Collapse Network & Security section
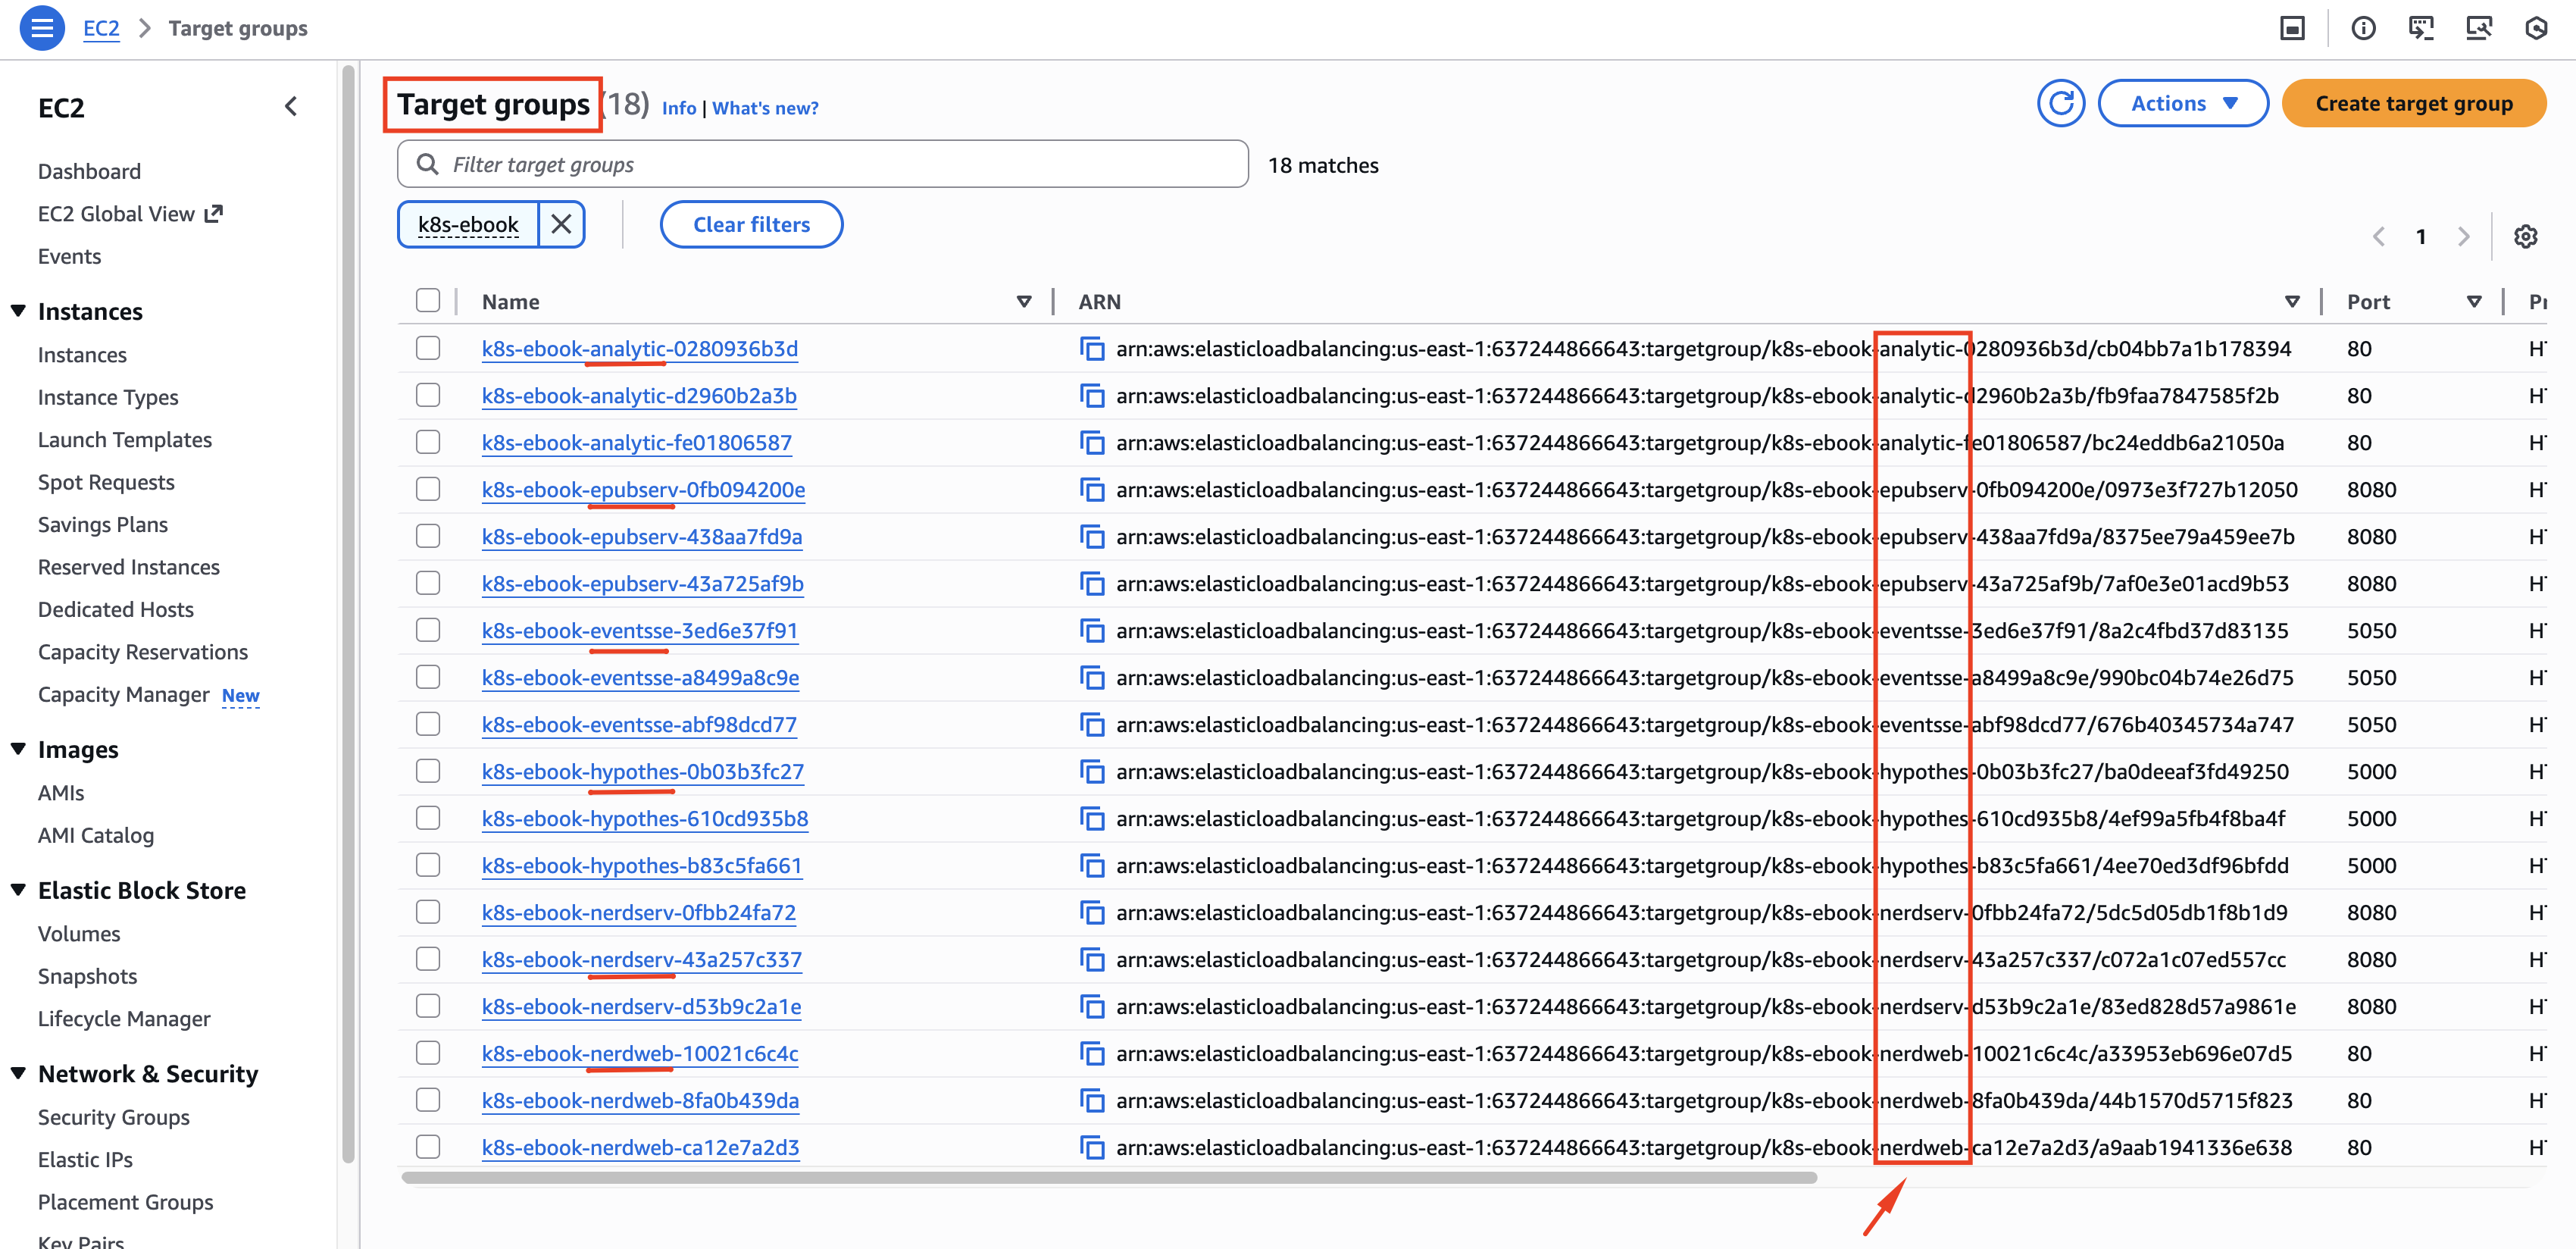Viewport: 2576px width, 1249px height. (x=18, y=1073)
